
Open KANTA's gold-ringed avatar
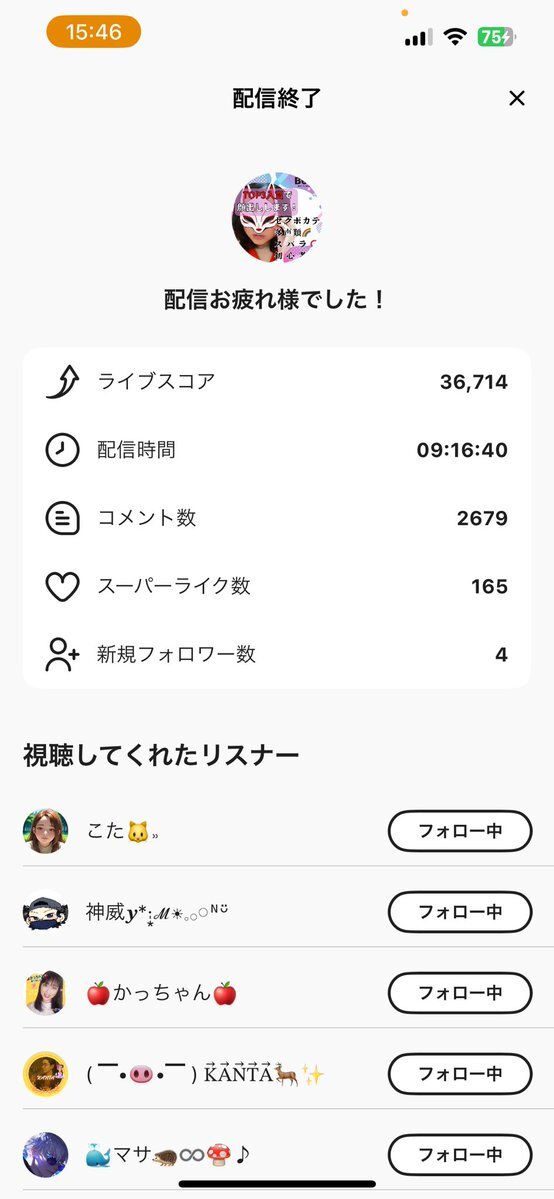pos(45,1074)
